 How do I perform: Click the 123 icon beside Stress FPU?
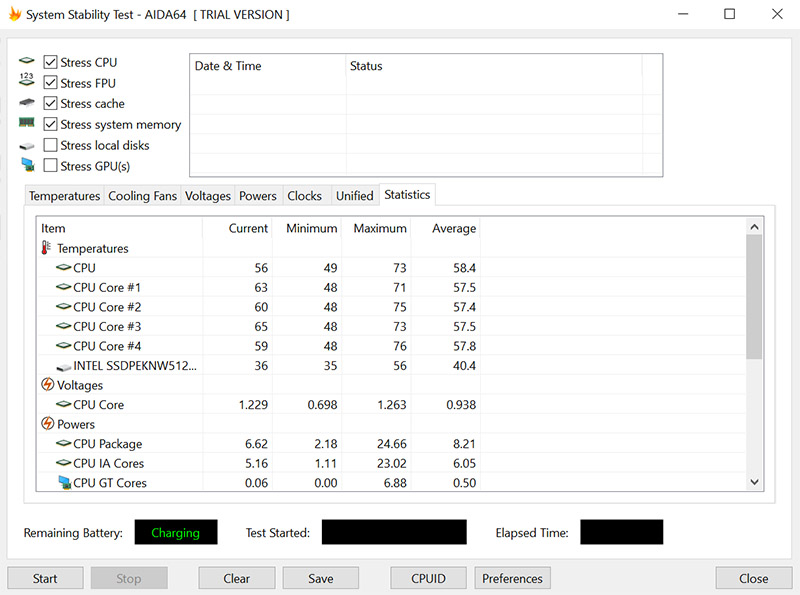pos(27,79)
